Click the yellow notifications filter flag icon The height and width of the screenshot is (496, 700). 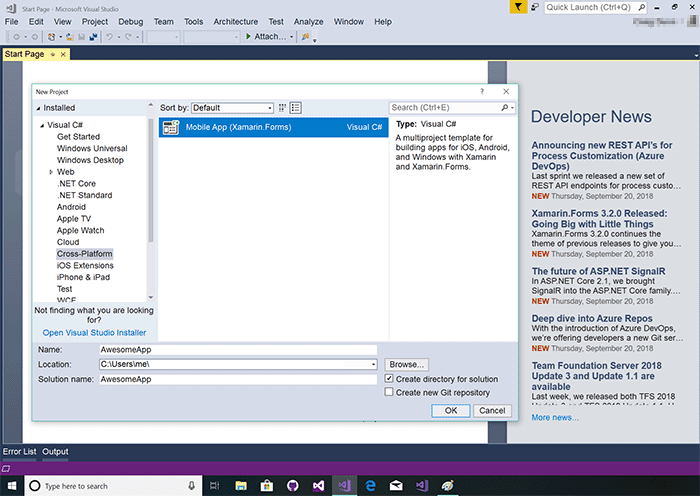[518, 7]
